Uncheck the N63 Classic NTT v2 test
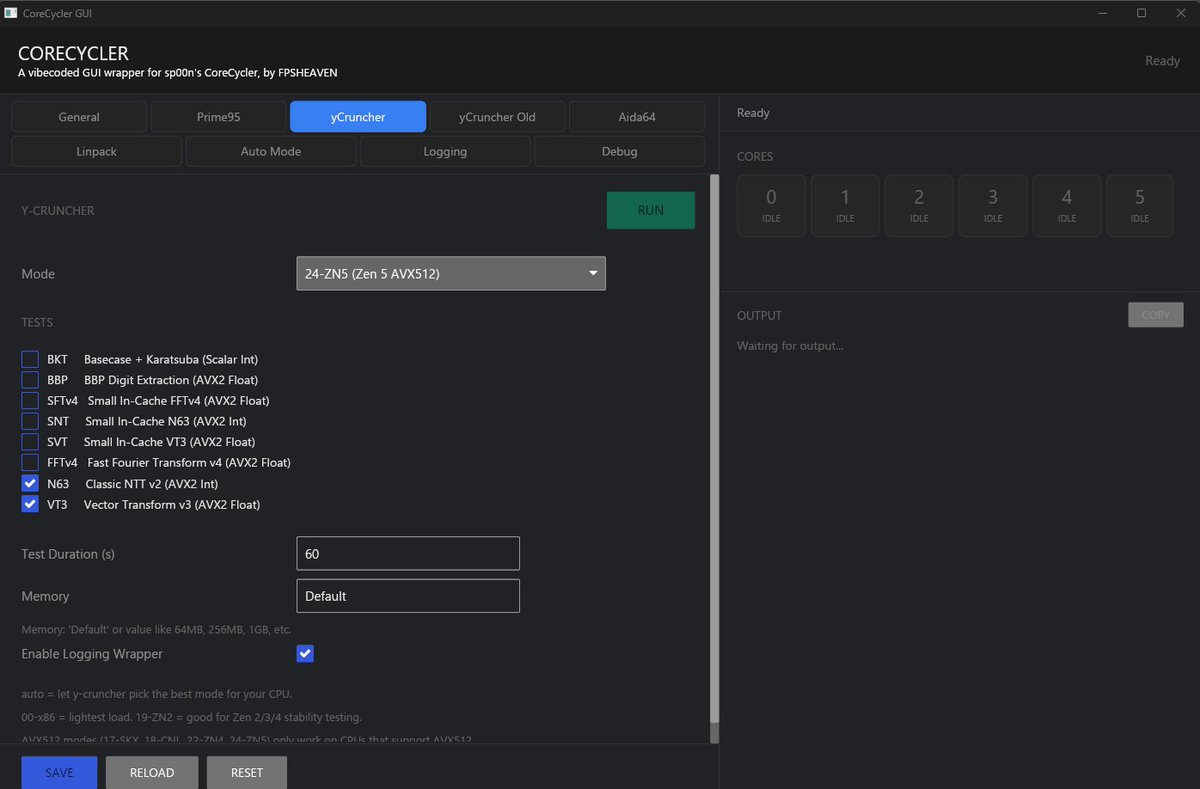This screenshot has width=1200, height=789. tap(30, 483)
